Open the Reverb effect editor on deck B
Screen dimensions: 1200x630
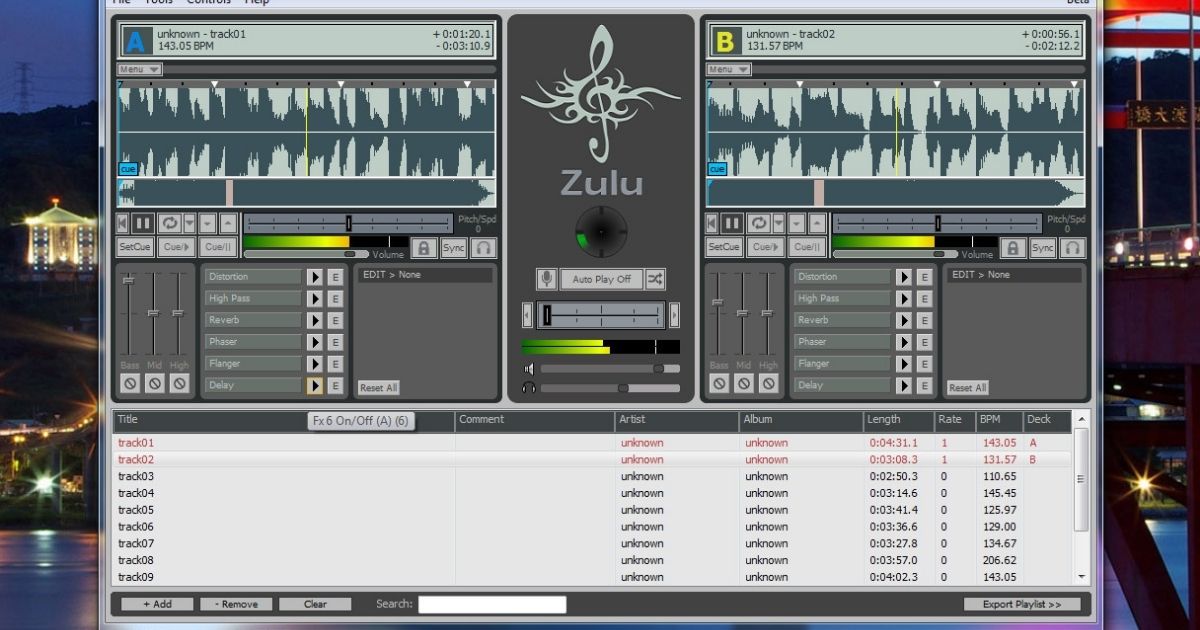pyautogui.click(x=925, y=320)
